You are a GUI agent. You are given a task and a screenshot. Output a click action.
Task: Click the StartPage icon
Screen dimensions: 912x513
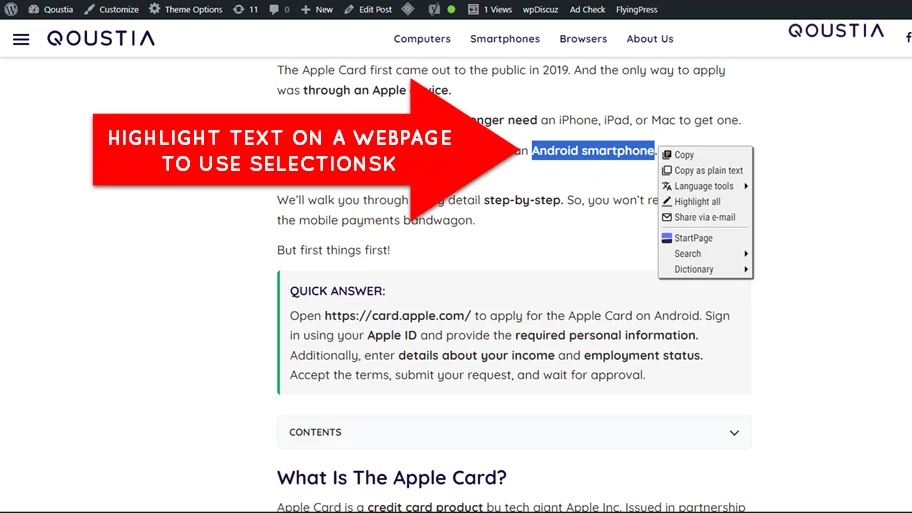pos(667,238)
